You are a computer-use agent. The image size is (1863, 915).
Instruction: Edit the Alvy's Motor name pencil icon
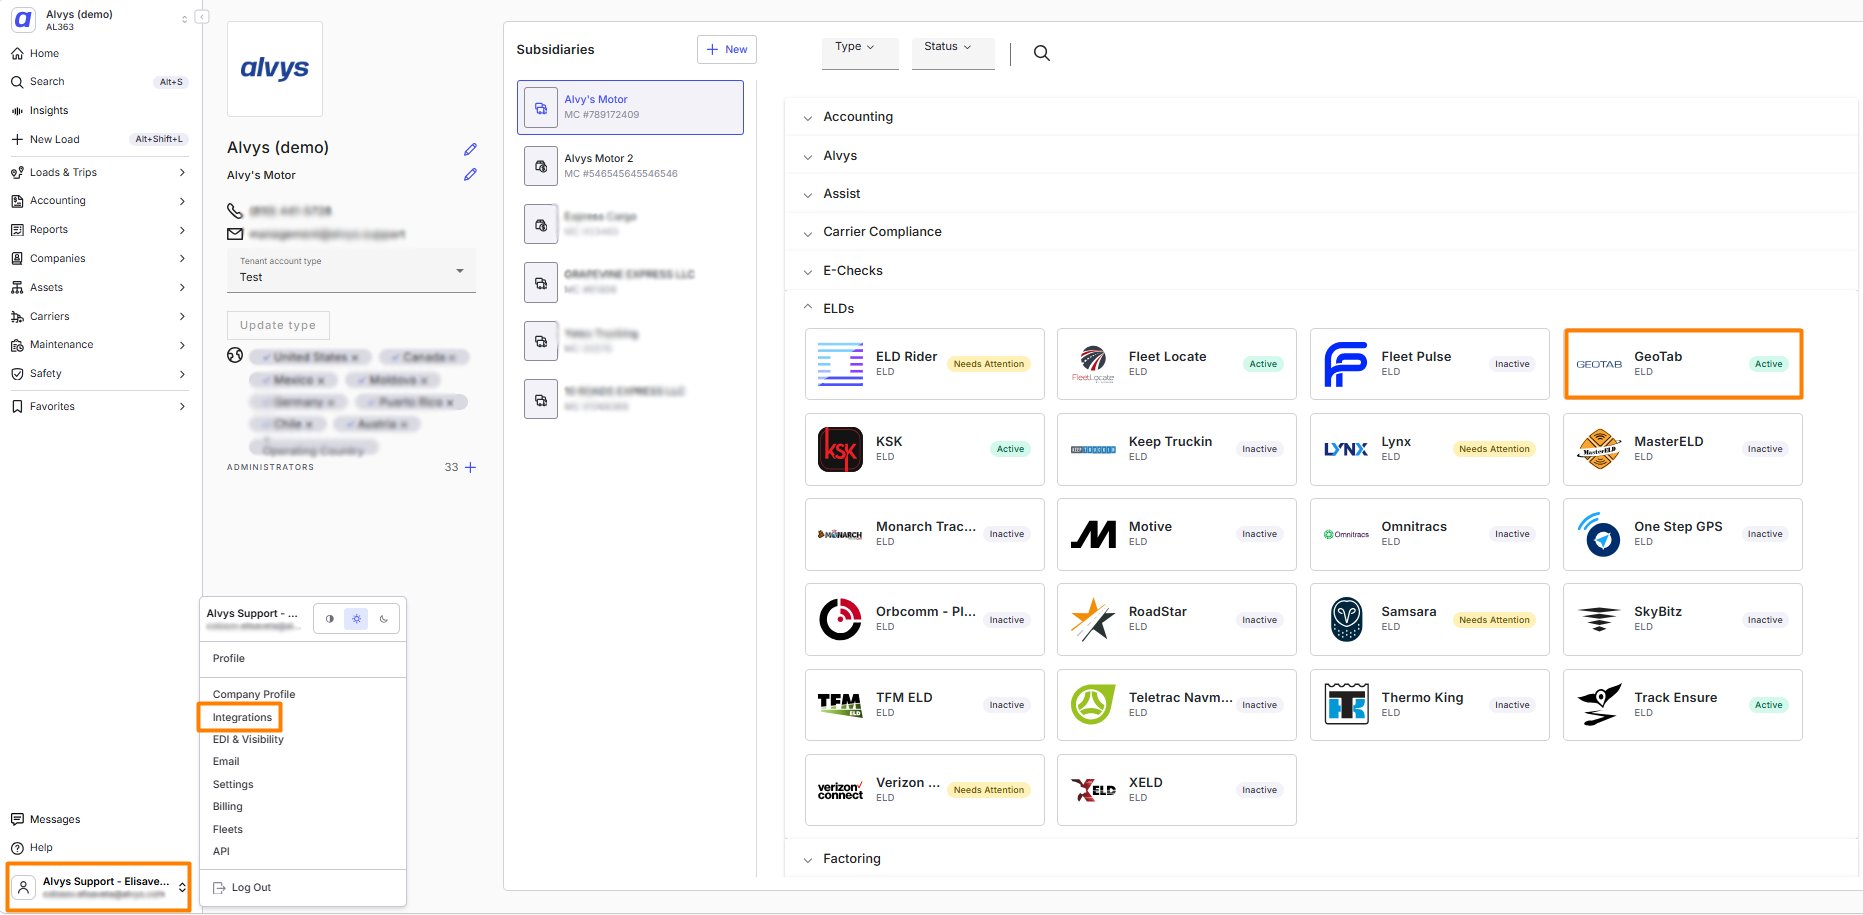tap(470, 174)
